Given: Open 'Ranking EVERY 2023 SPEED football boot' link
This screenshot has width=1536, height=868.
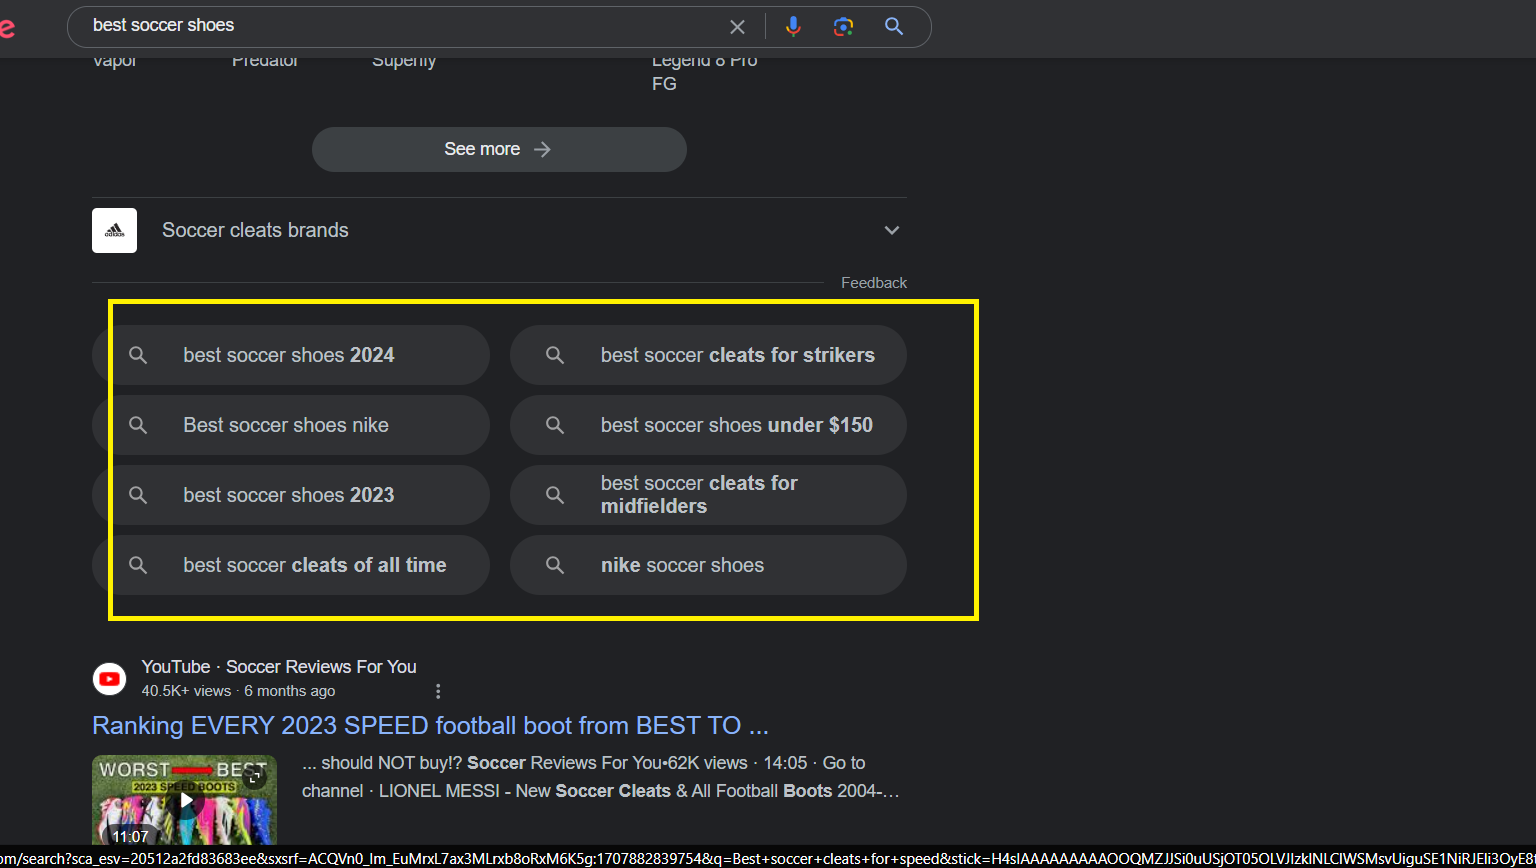Looking at the screenshot, I should (430, 725).
